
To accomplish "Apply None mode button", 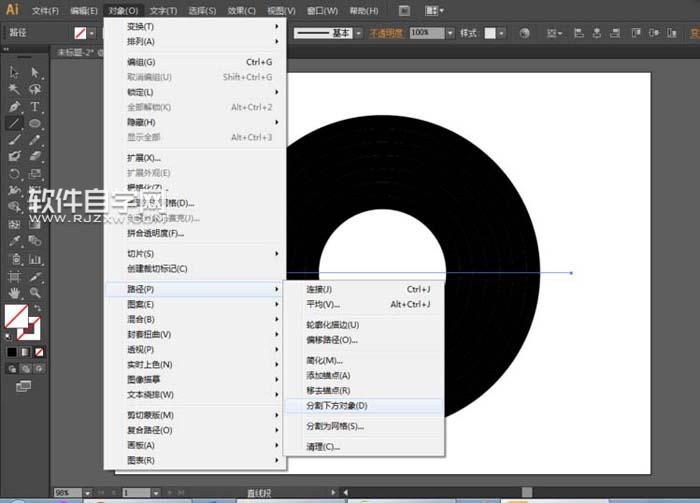I will 39,352.
